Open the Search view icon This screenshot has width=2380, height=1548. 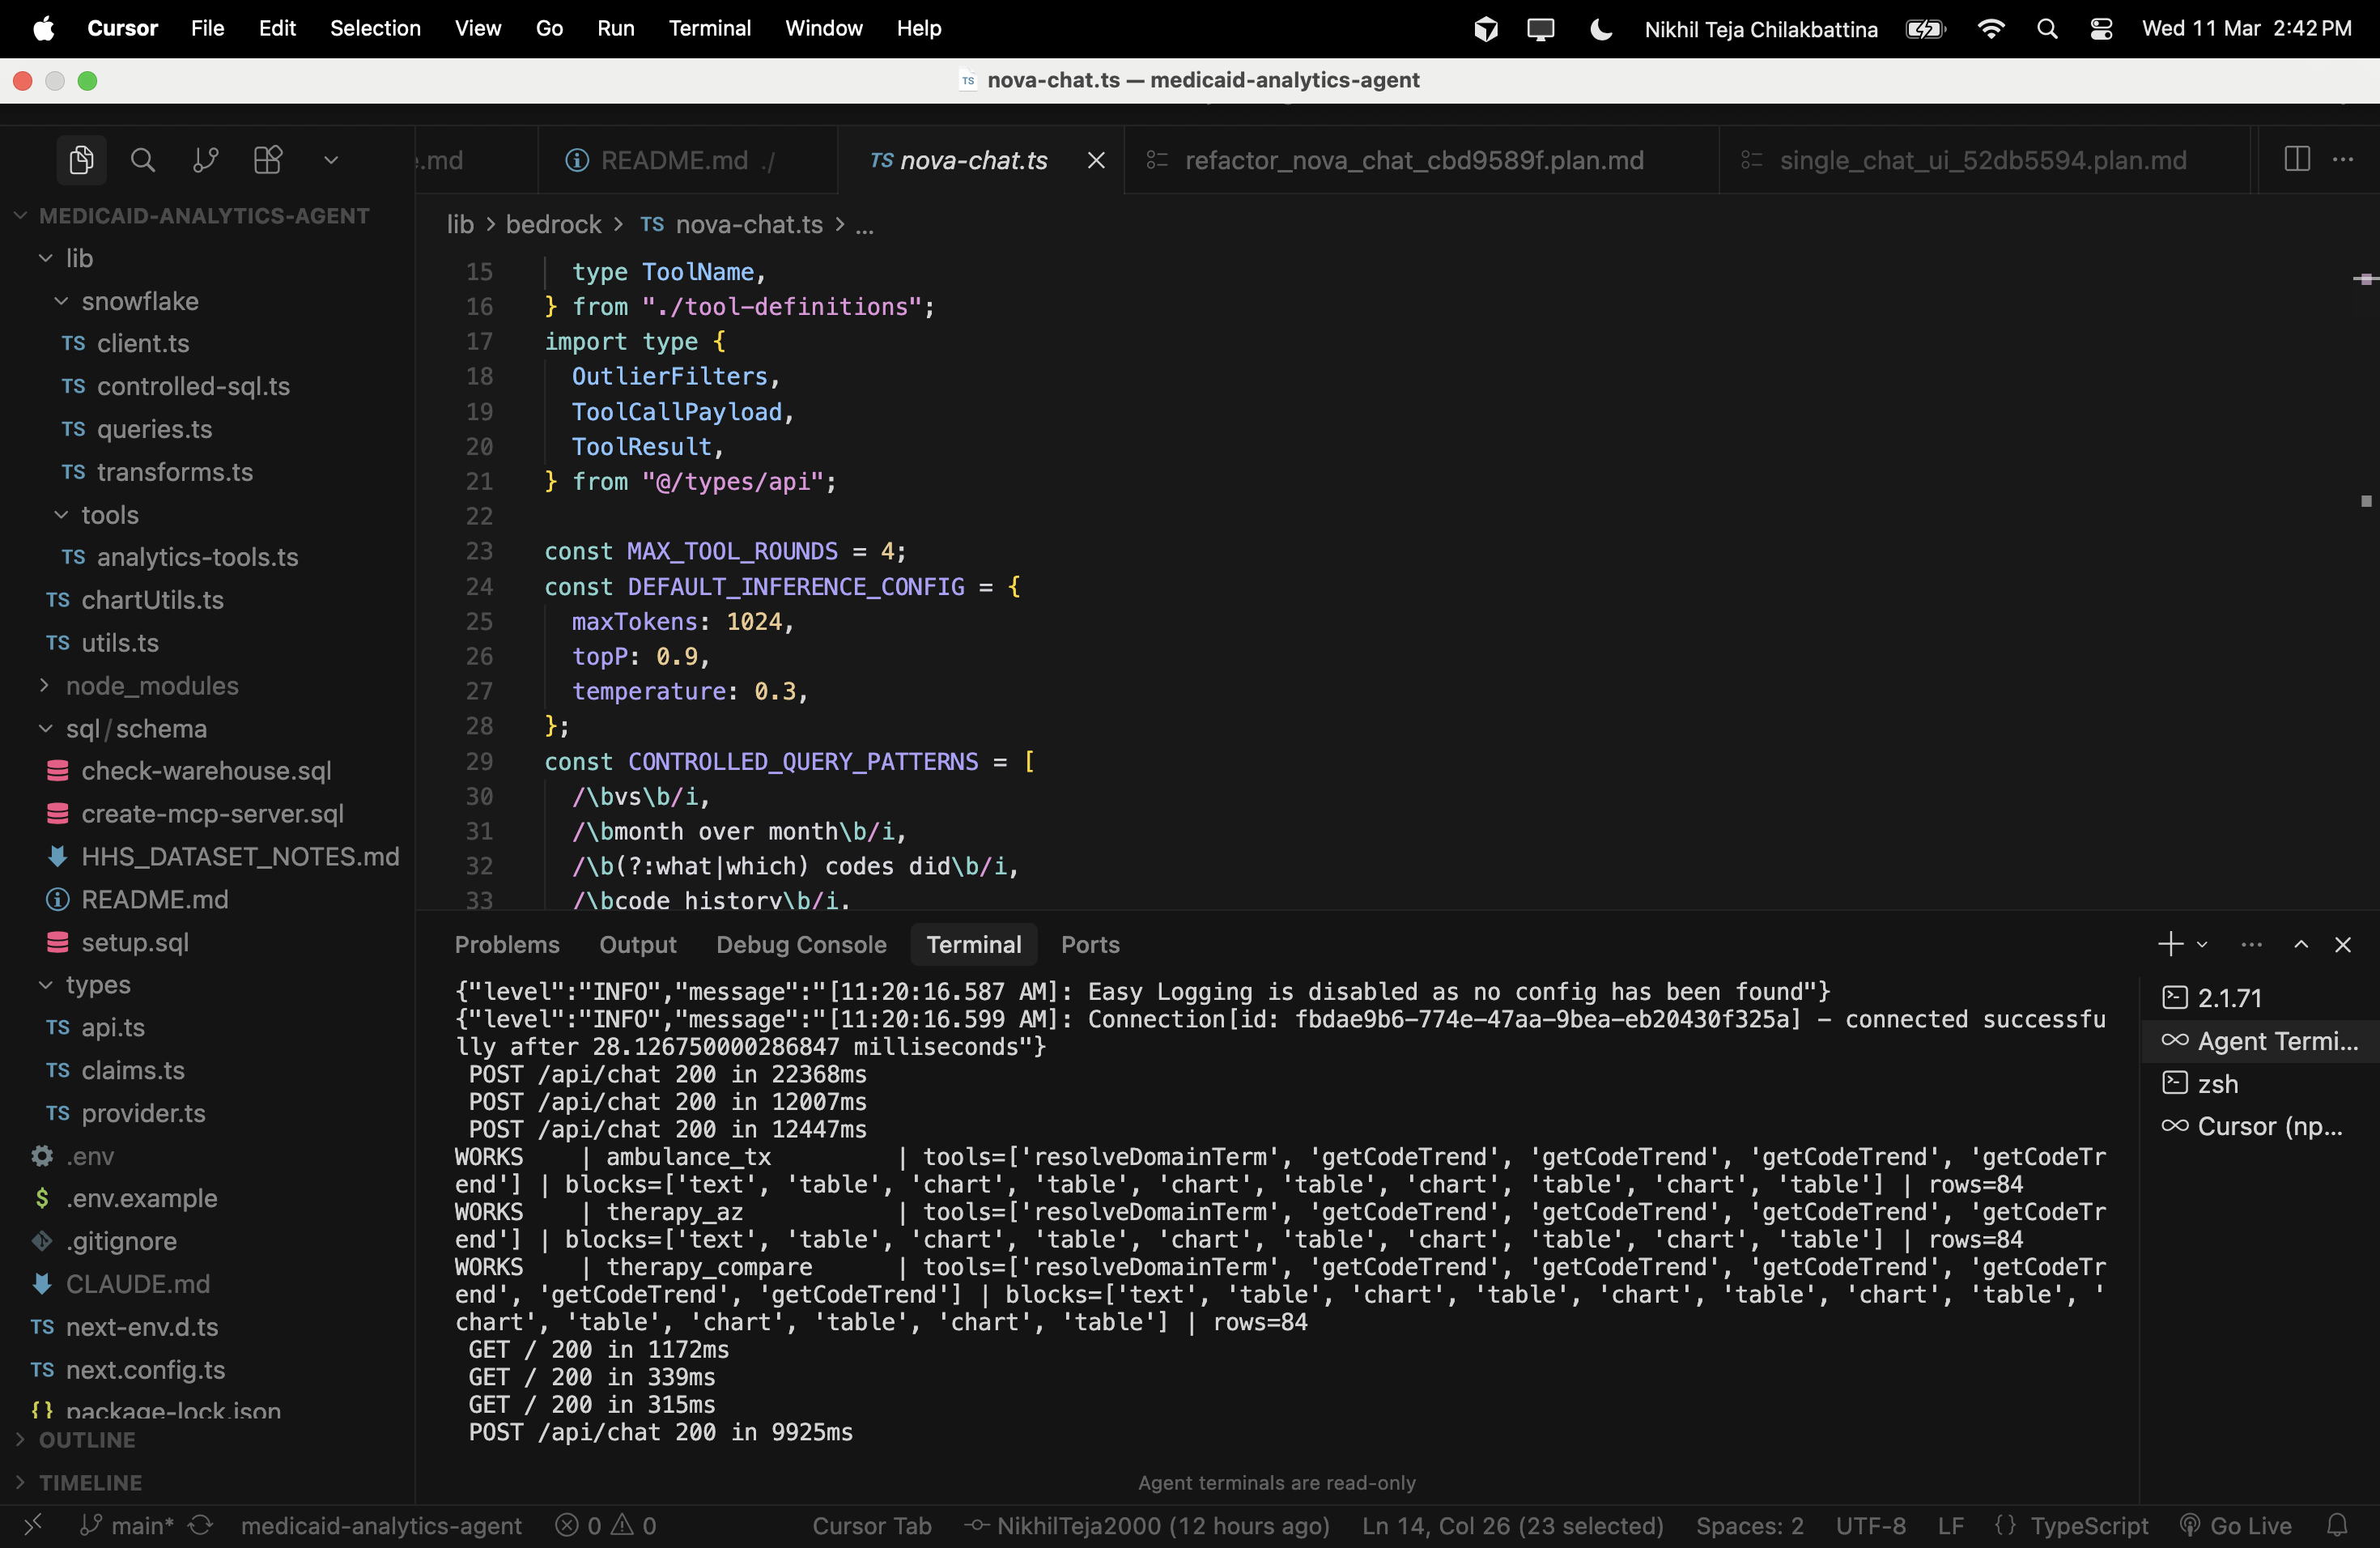click(143, 160)
